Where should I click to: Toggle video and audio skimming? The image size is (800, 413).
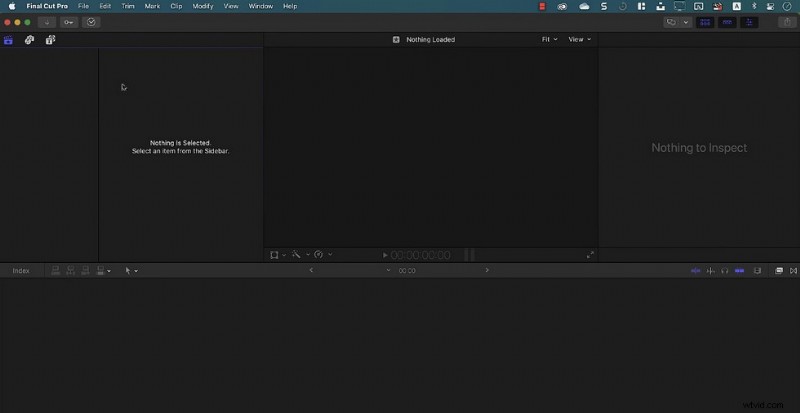tap(695, 271)
